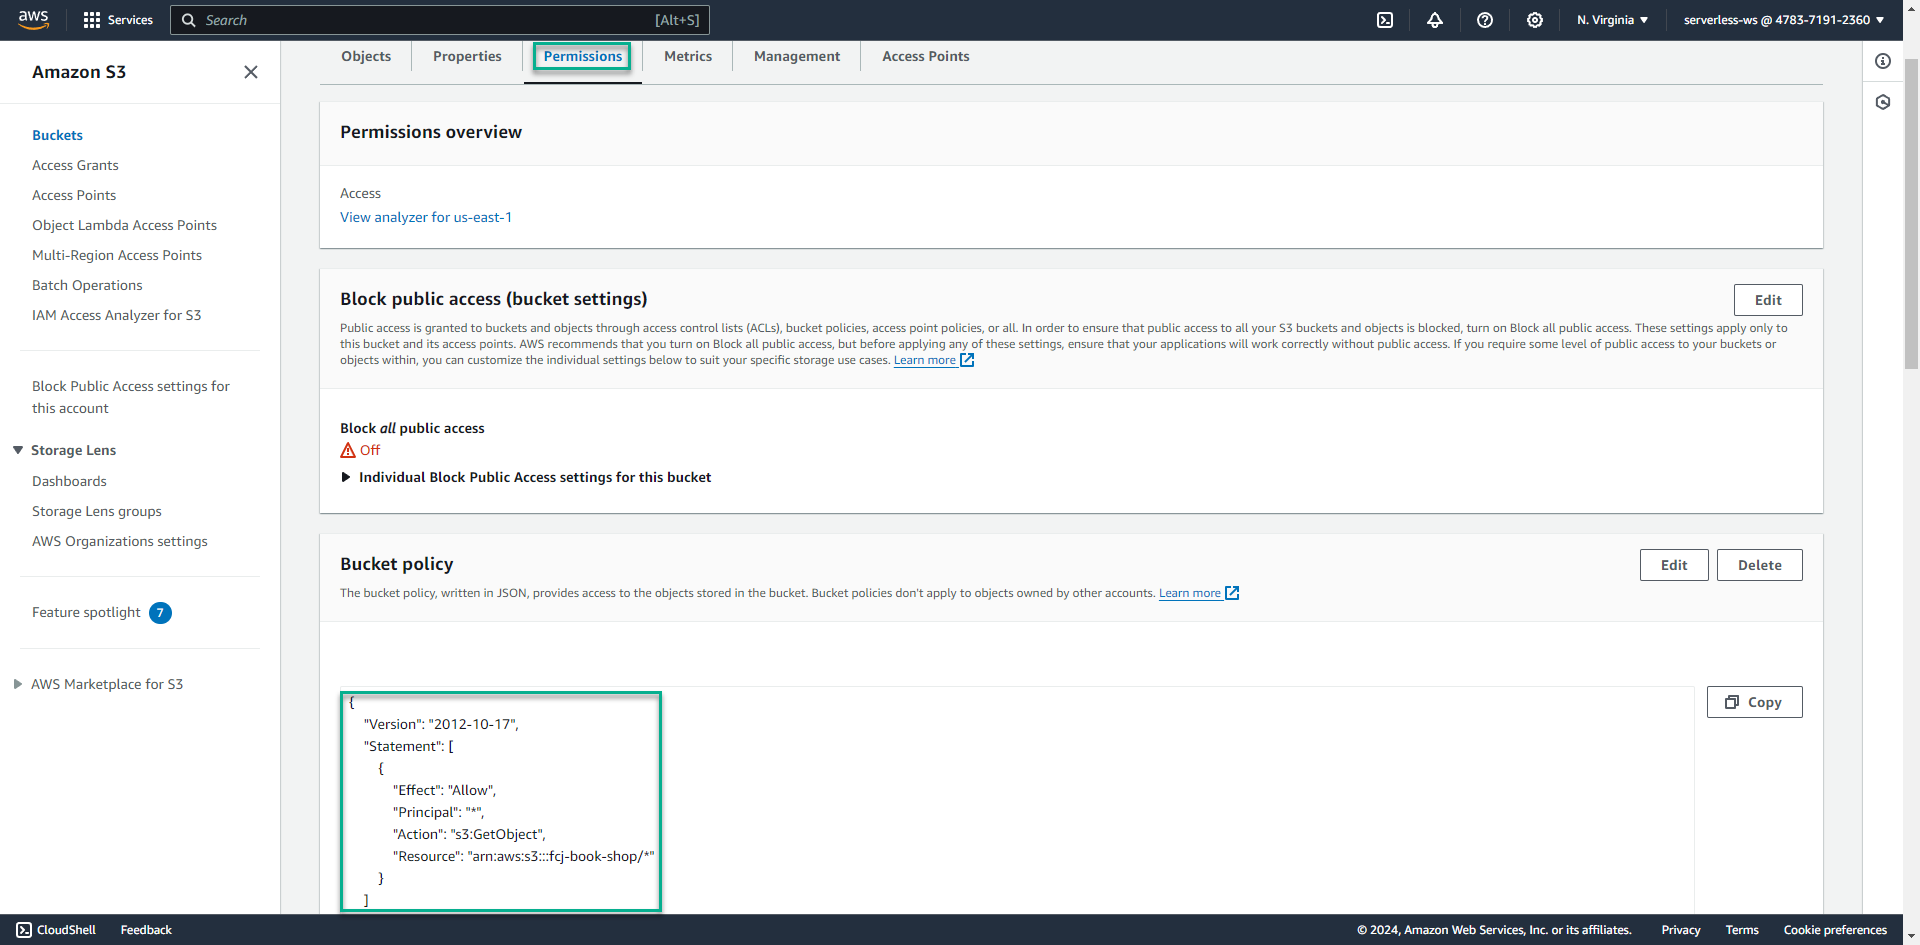Open Block Public Access settings for this account
Screen dimensions: 1920x945
tap(131, 397)
